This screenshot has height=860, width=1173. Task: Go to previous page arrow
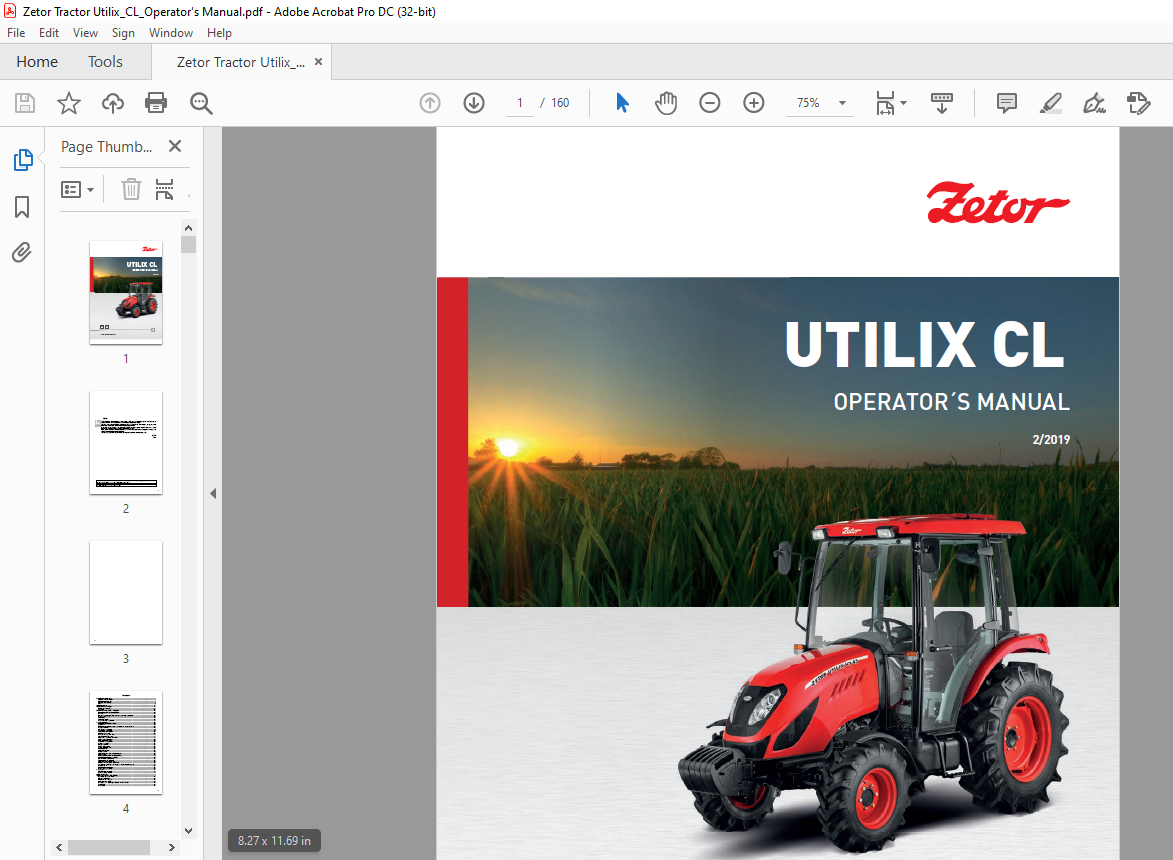coord(430,103)
